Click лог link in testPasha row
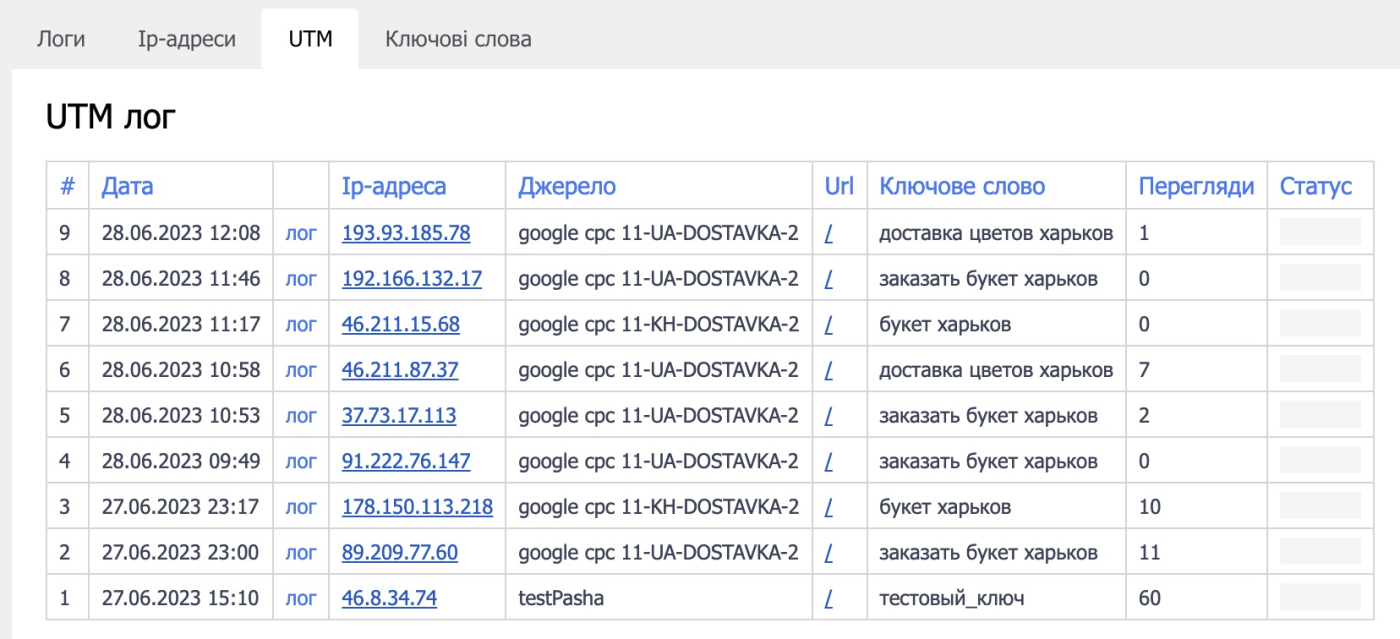The height and width of the screenshot is (639, 1400). click(301, 599)
